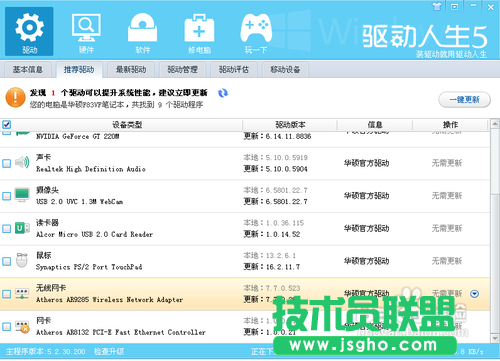Click the 更新：6.14.11.8836 version text

pyautogui.click(x=277, y=136)
